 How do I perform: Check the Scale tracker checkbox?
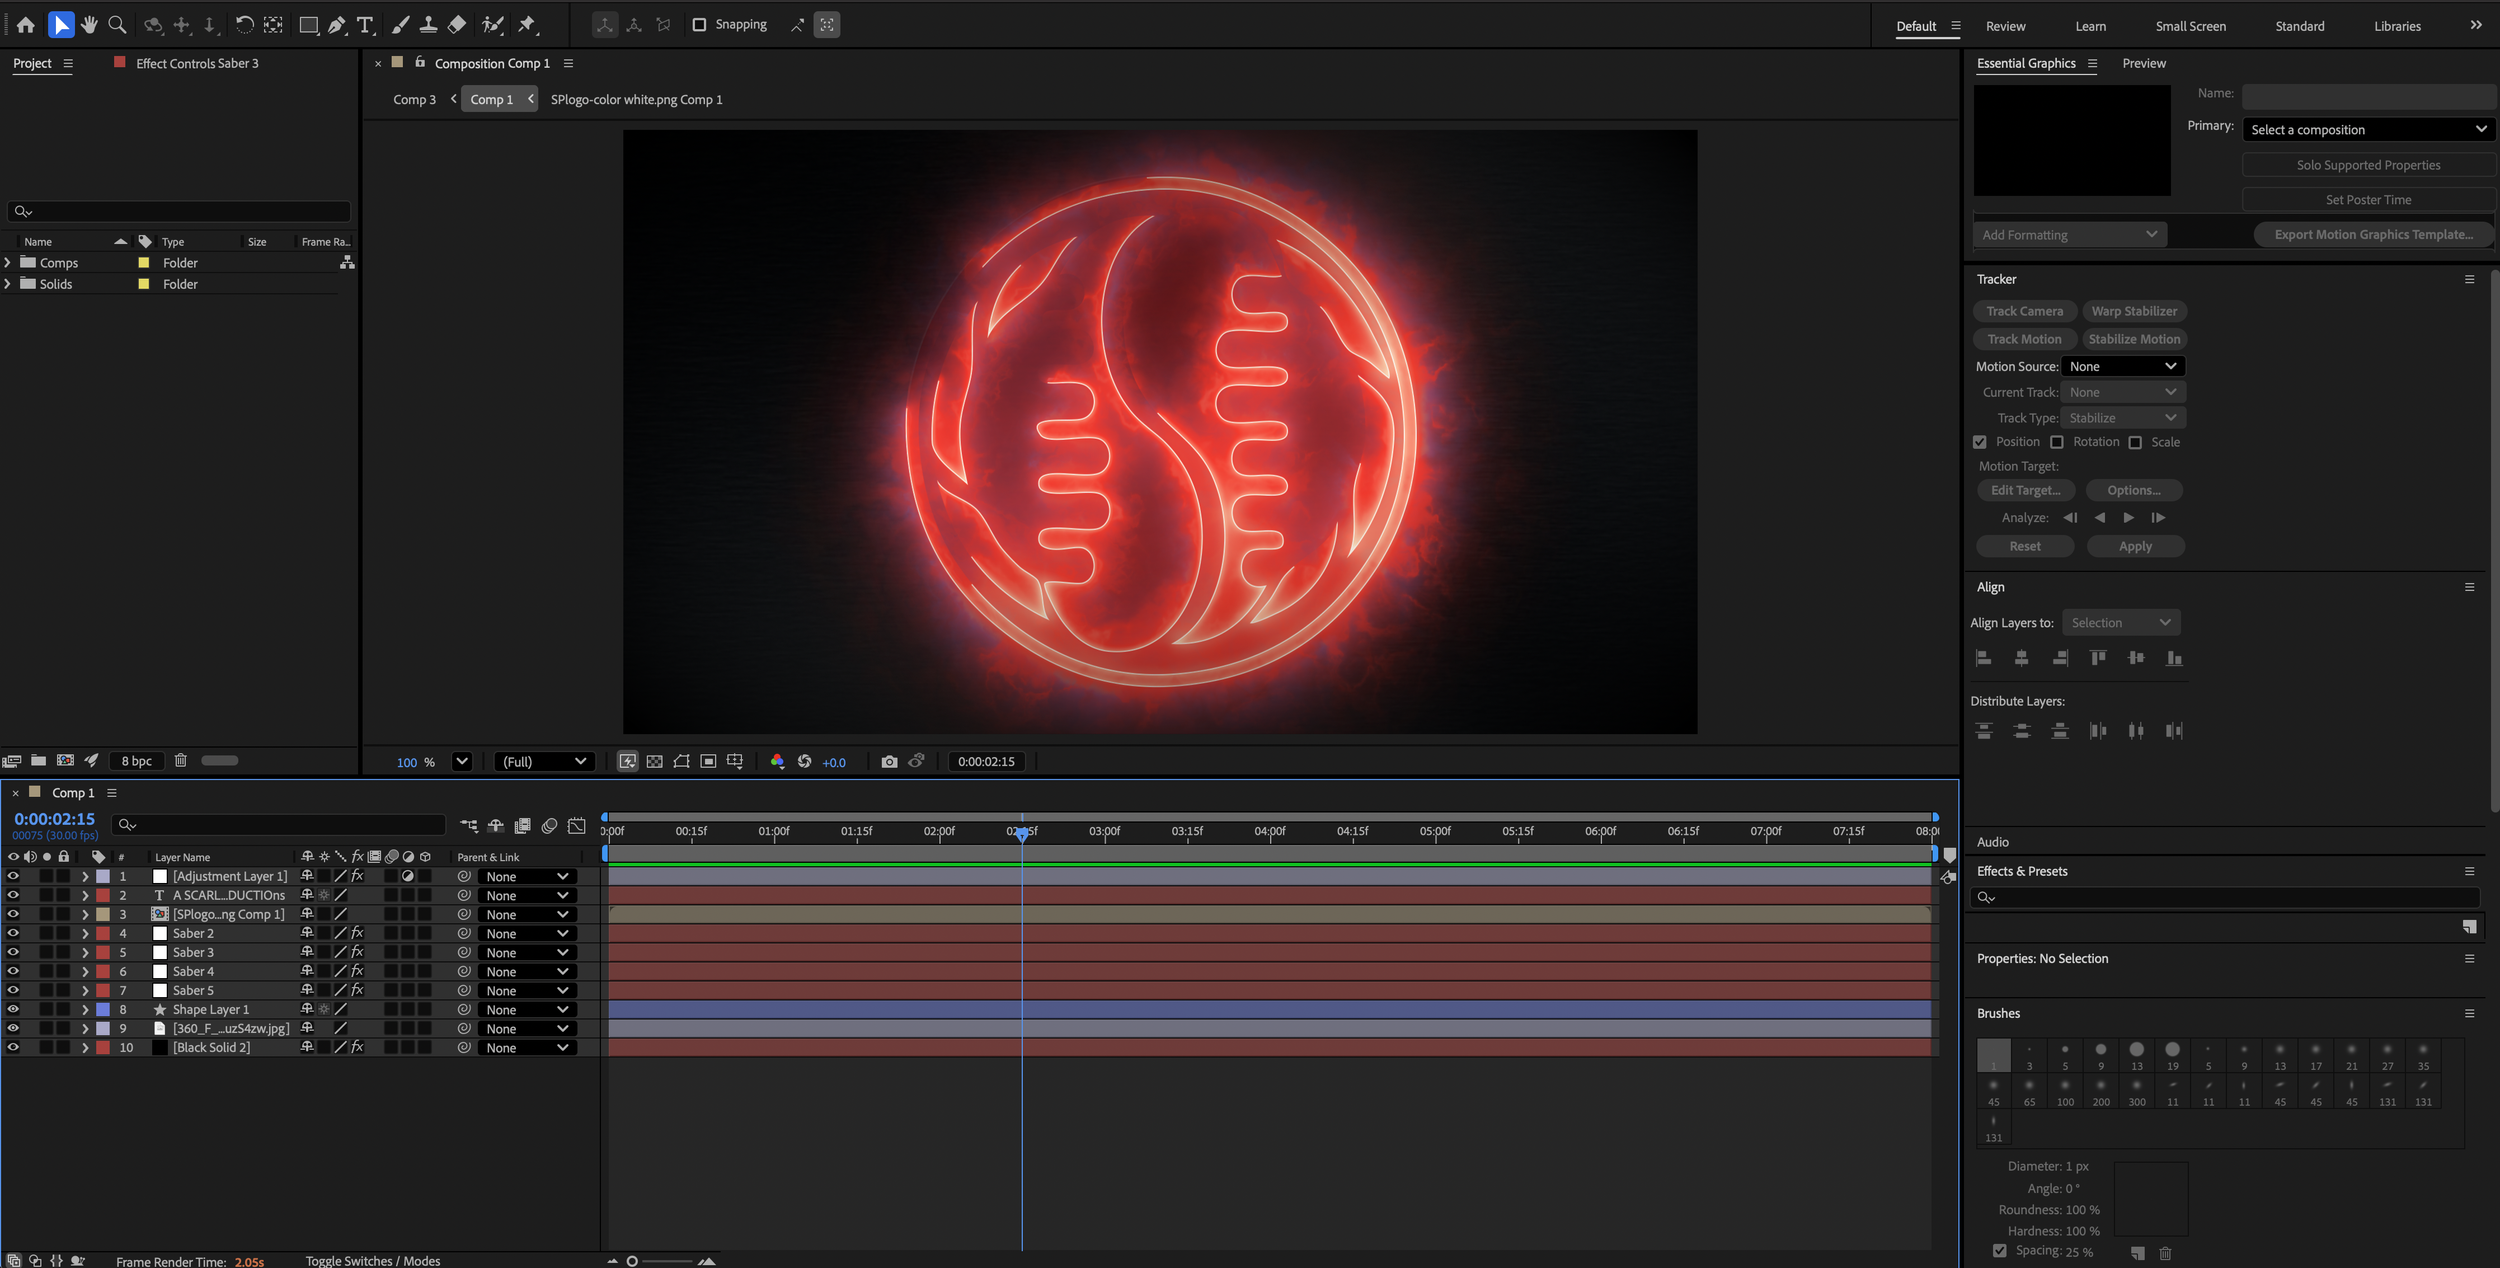pyautogui.click(x=2135, y=442)
